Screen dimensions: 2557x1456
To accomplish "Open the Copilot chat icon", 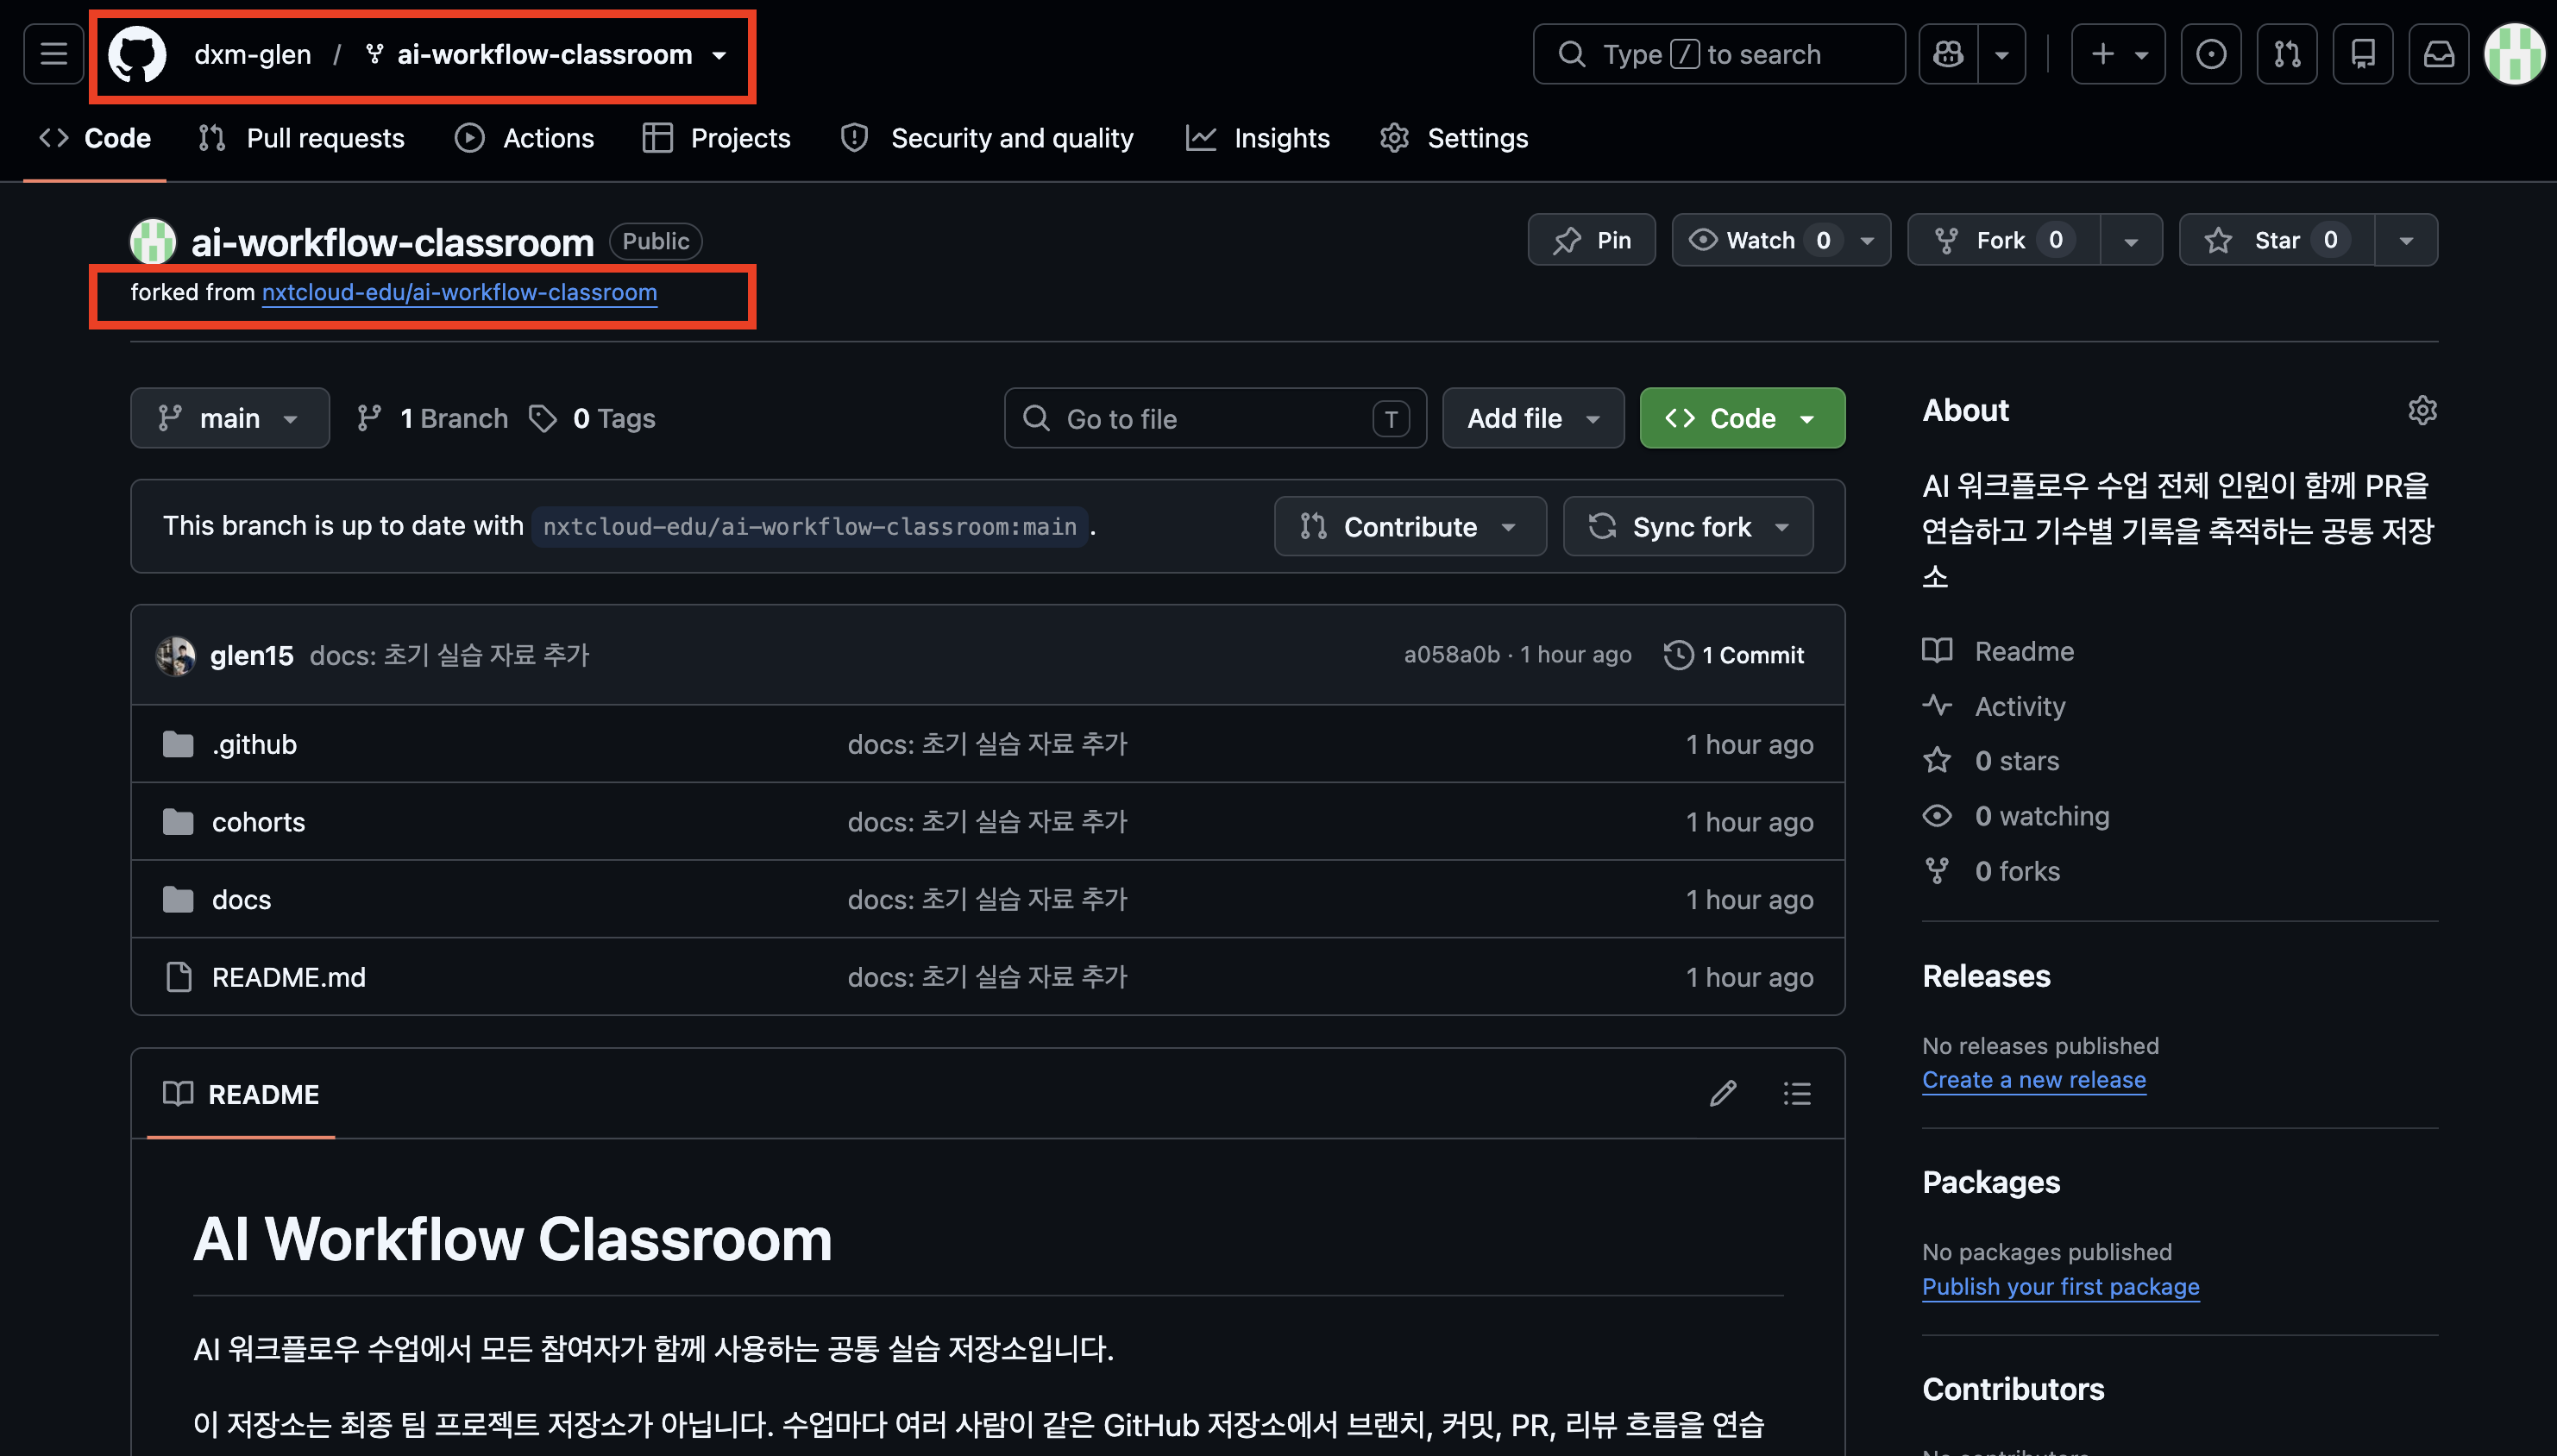I will [1948, 54].
